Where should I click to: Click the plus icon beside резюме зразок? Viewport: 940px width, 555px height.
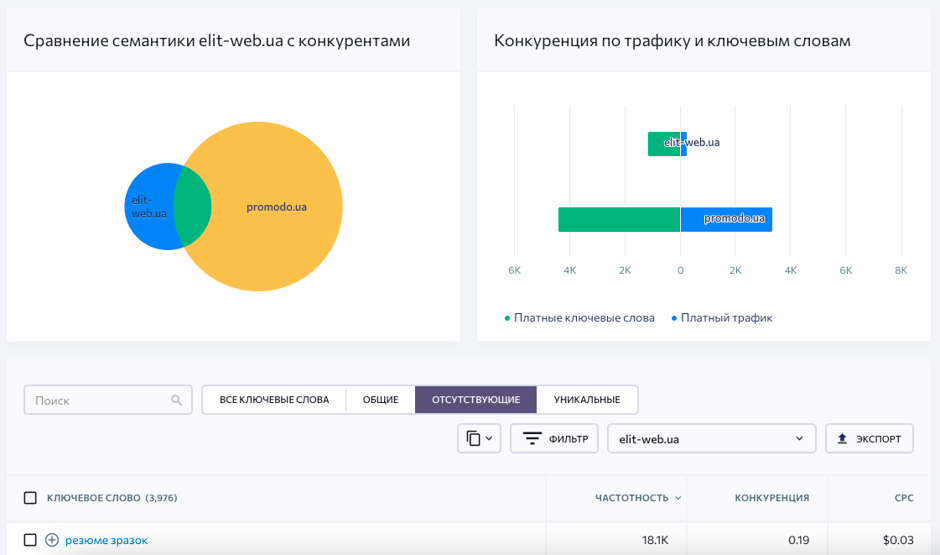(x=52, y=540)
